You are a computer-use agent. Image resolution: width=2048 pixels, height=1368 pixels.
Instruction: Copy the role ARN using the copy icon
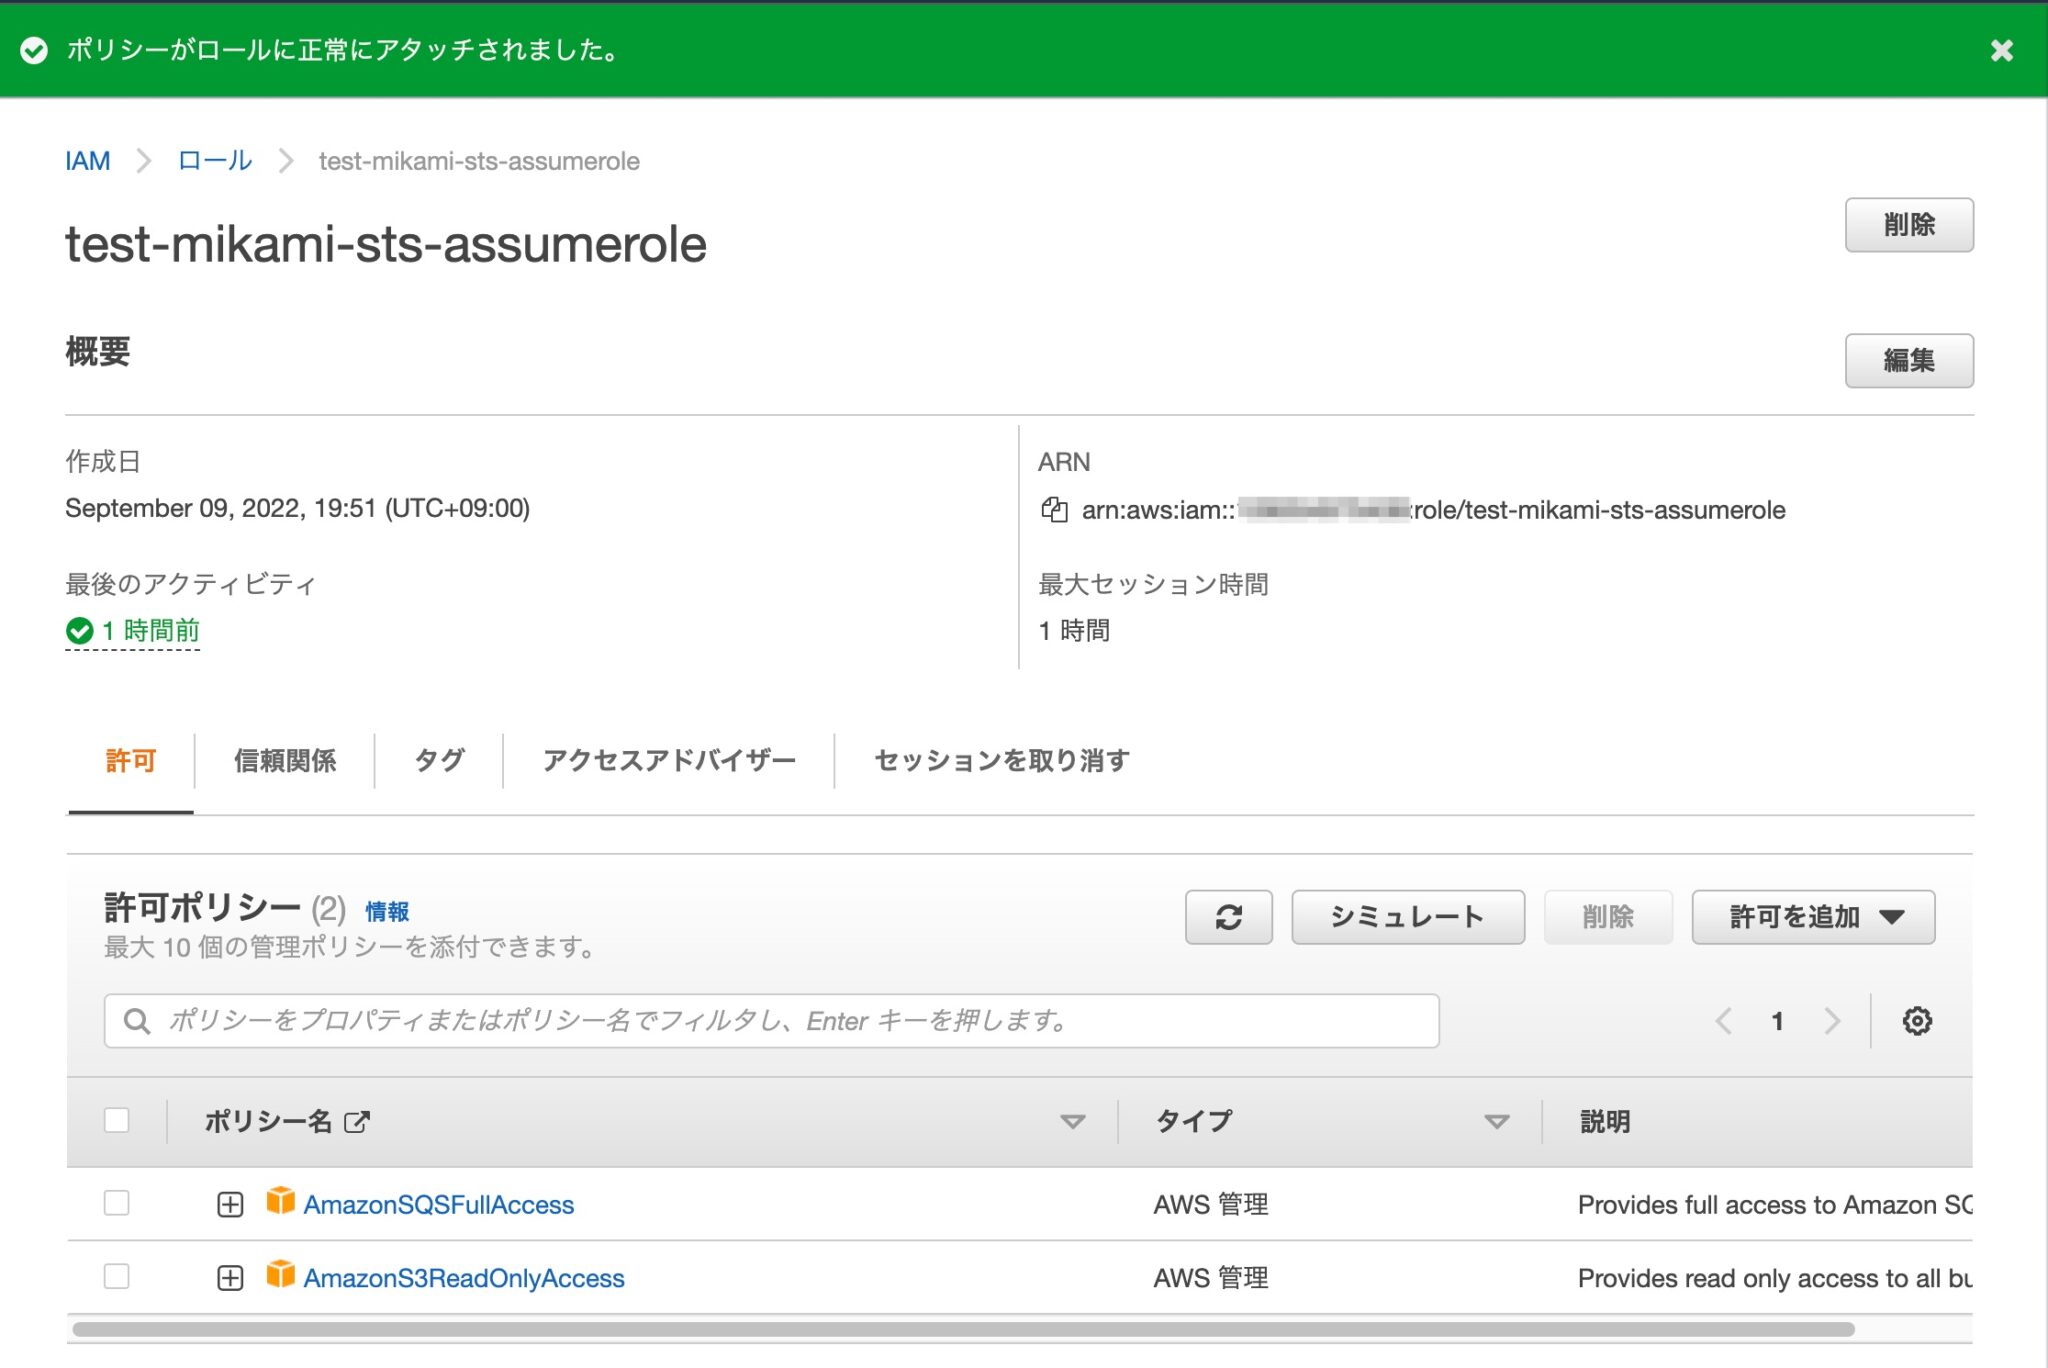tap(1053, 509)
